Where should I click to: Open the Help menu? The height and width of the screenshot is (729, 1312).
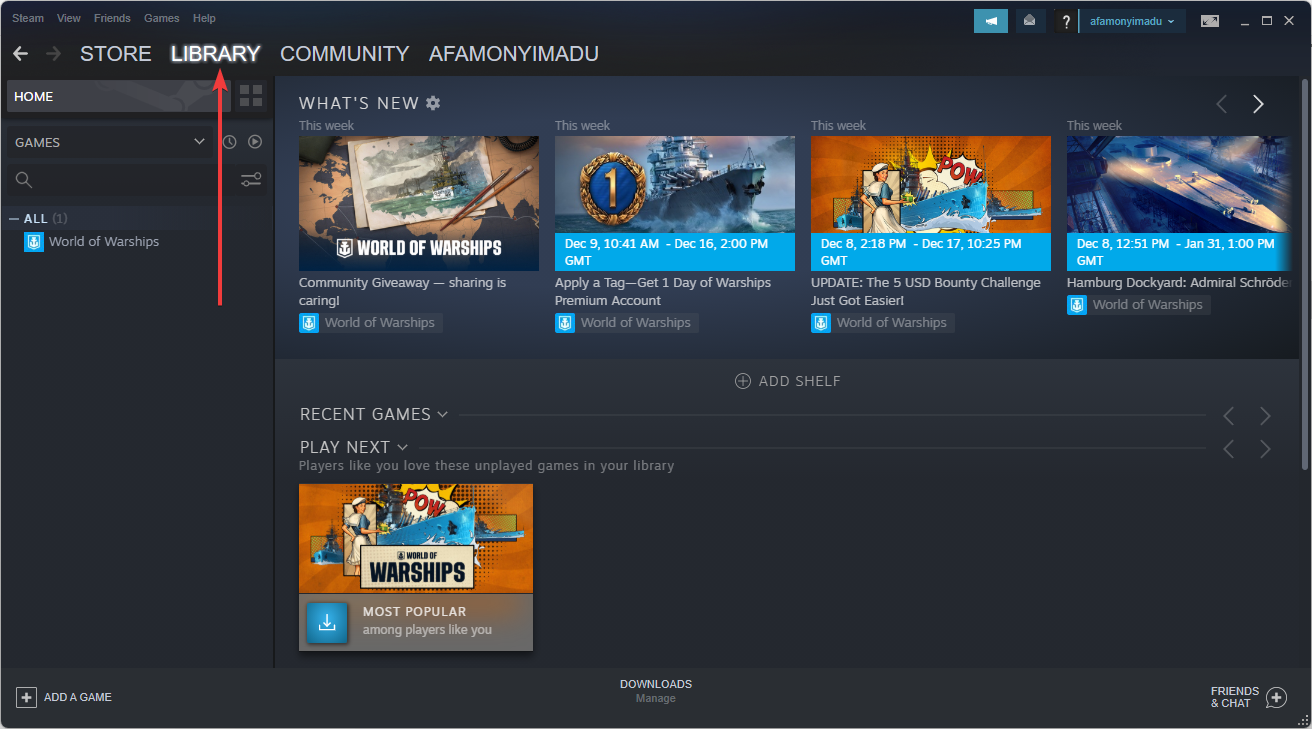coord(204,18)
